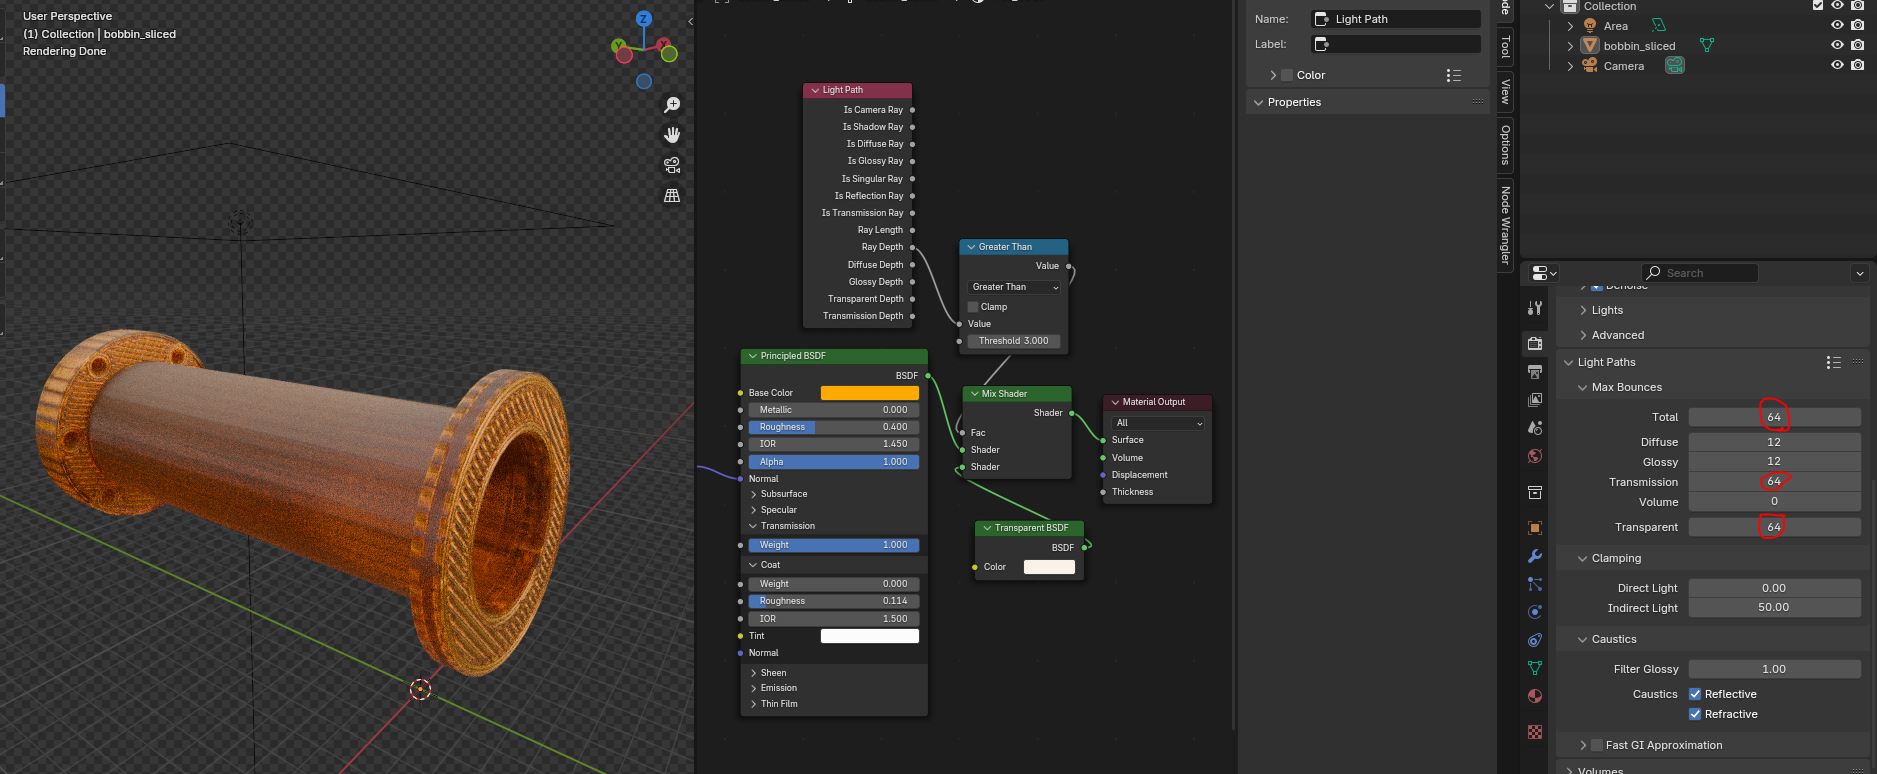Click the Principled BSDF Roughness slider

tap(833, 427)
